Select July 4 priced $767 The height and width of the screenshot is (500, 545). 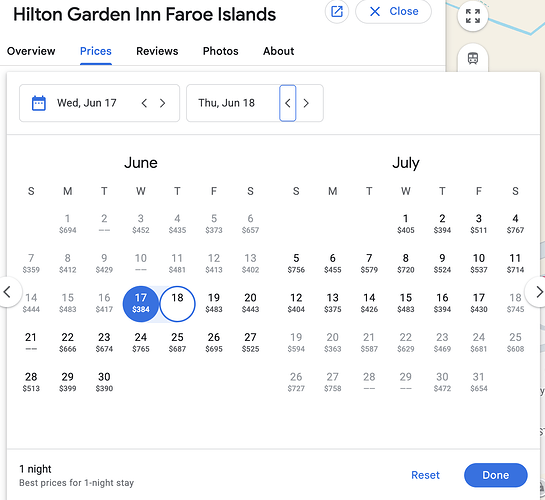(515, 223)
